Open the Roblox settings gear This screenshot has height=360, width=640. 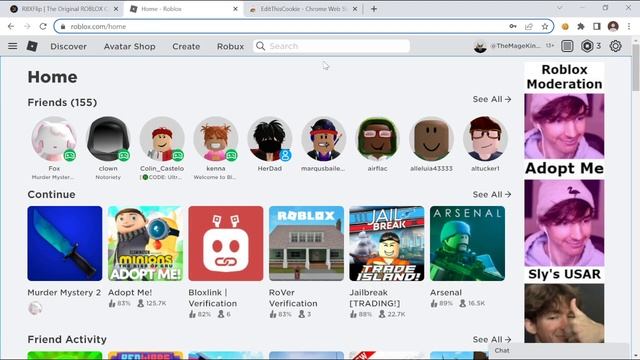coord(616,46)
